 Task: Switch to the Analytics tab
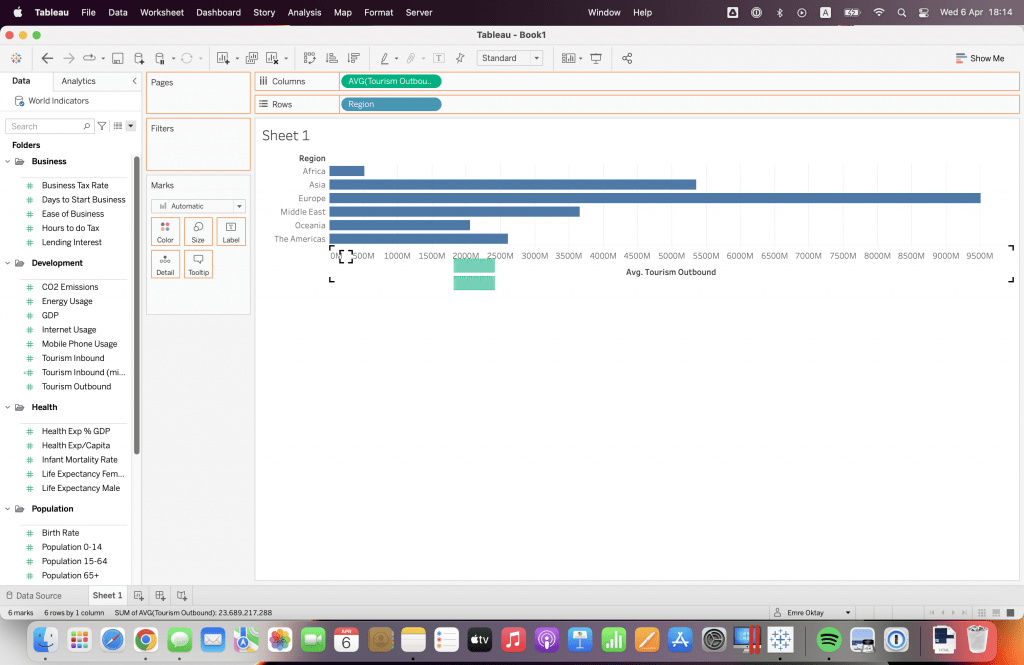click(78, 81)
